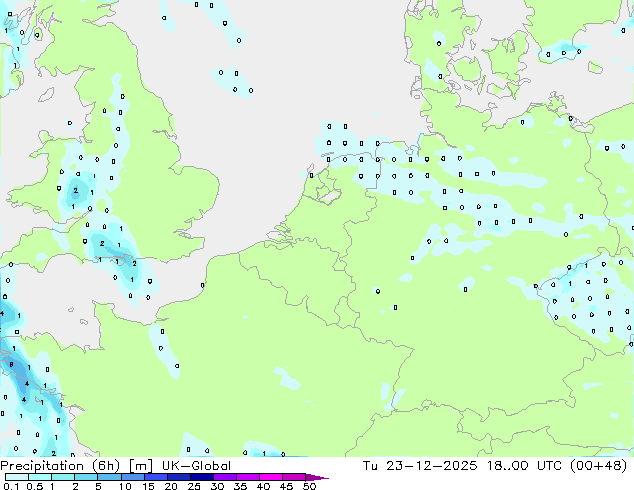The image size is (634, 490).
Task: Click the '25' legend scale number
Action: click(194, 486)
